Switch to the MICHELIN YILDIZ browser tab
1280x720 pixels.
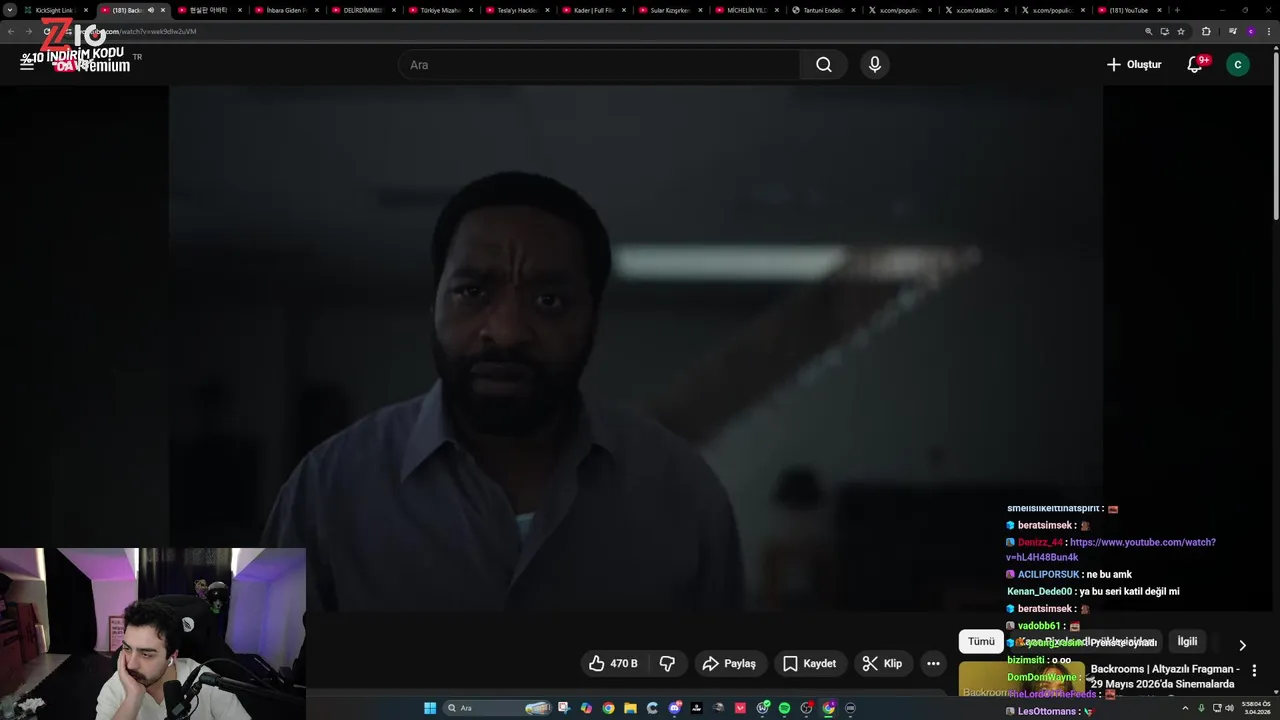click(x=746, y=10)
